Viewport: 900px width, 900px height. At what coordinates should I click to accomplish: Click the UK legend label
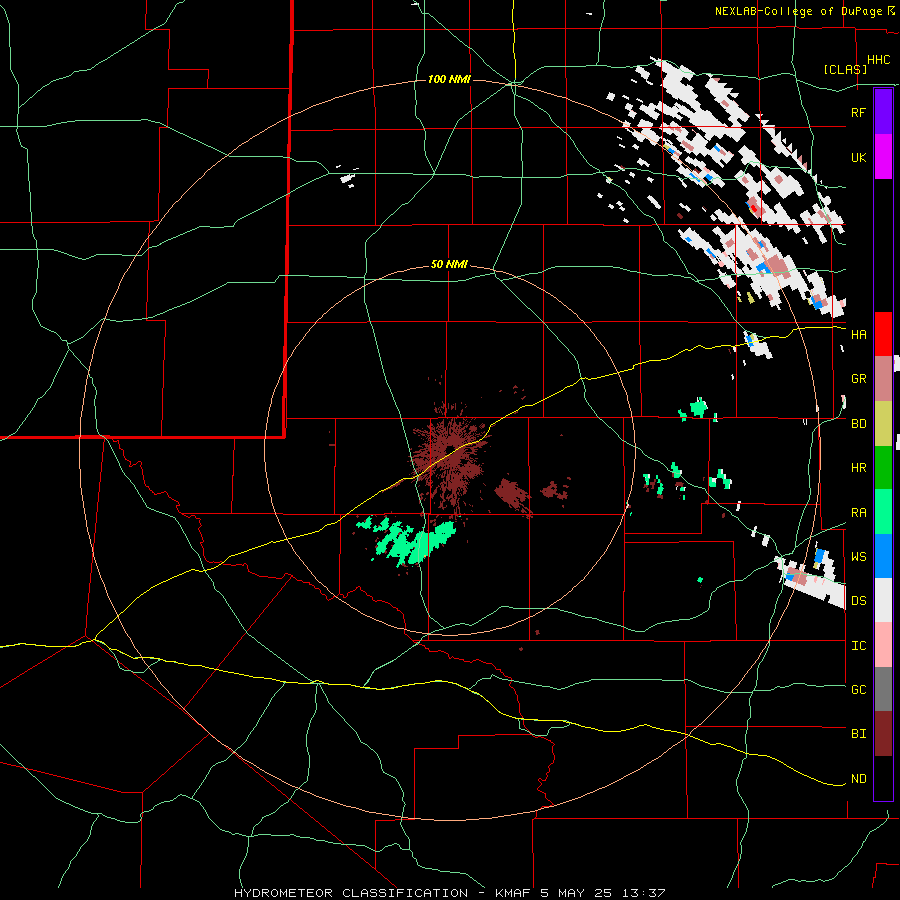point(858,157)
